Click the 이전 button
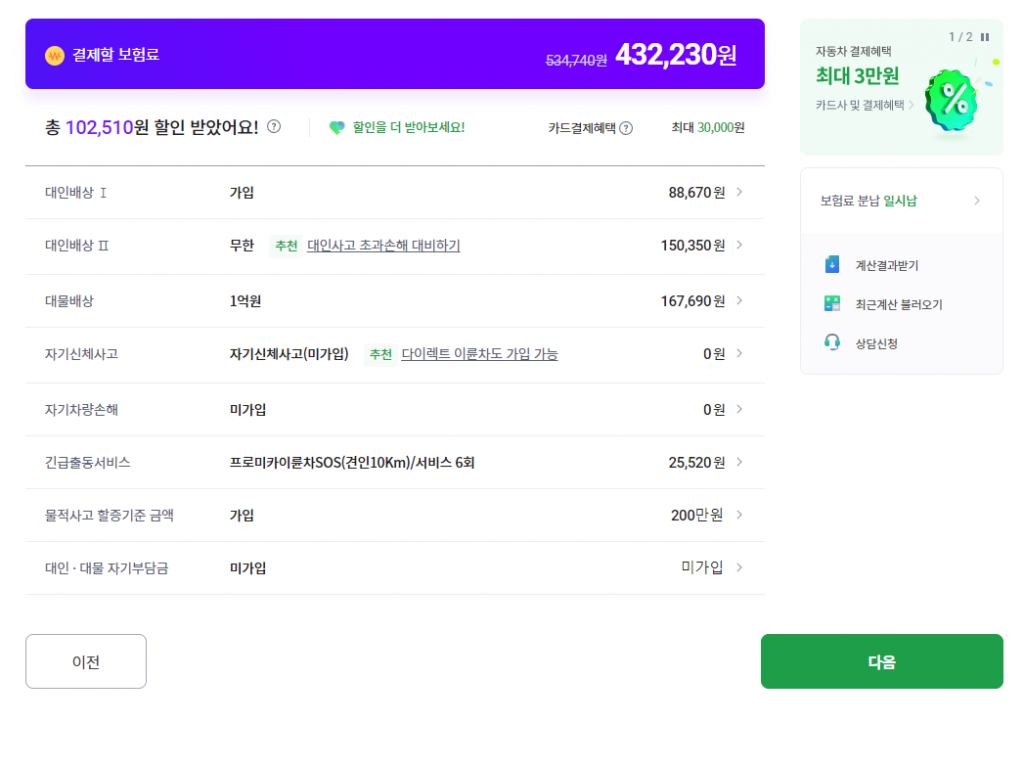Screen dimensions: 1024x768 (x=85, y=661)
